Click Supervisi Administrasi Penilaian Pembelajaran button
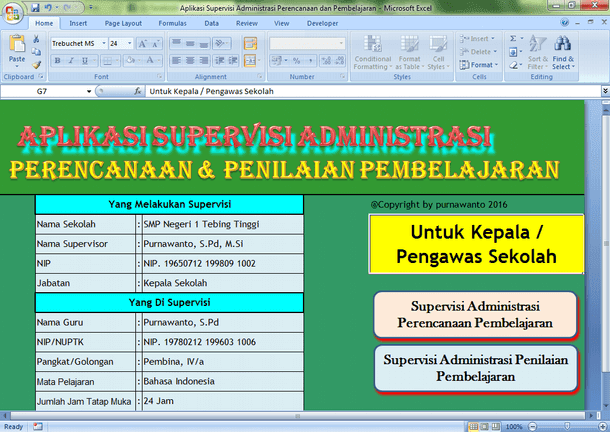The width and height of the screenshot is (610, 432). click(x=475, y=368)
